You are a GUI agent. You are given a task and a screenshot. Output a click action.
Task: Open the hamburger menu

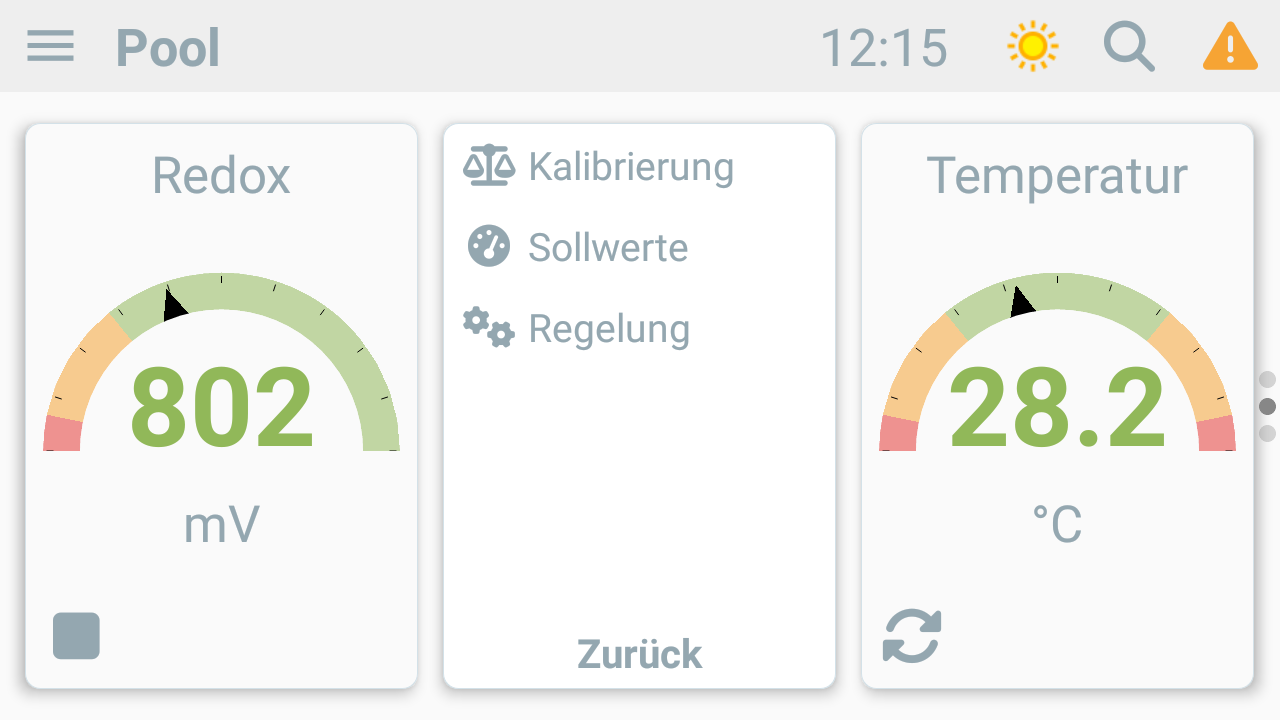point(50,46)
